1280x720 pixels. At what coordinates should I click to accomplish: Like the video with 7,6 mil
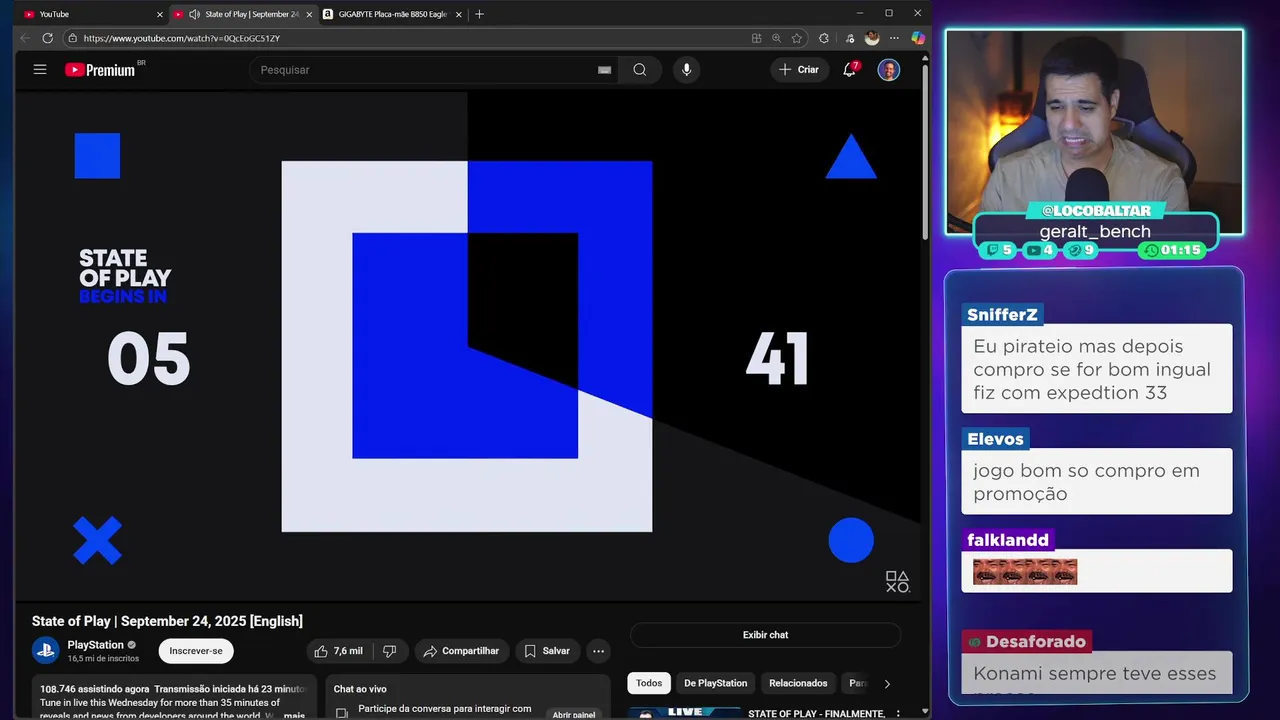pyautogui.click(x=339, y=651)
